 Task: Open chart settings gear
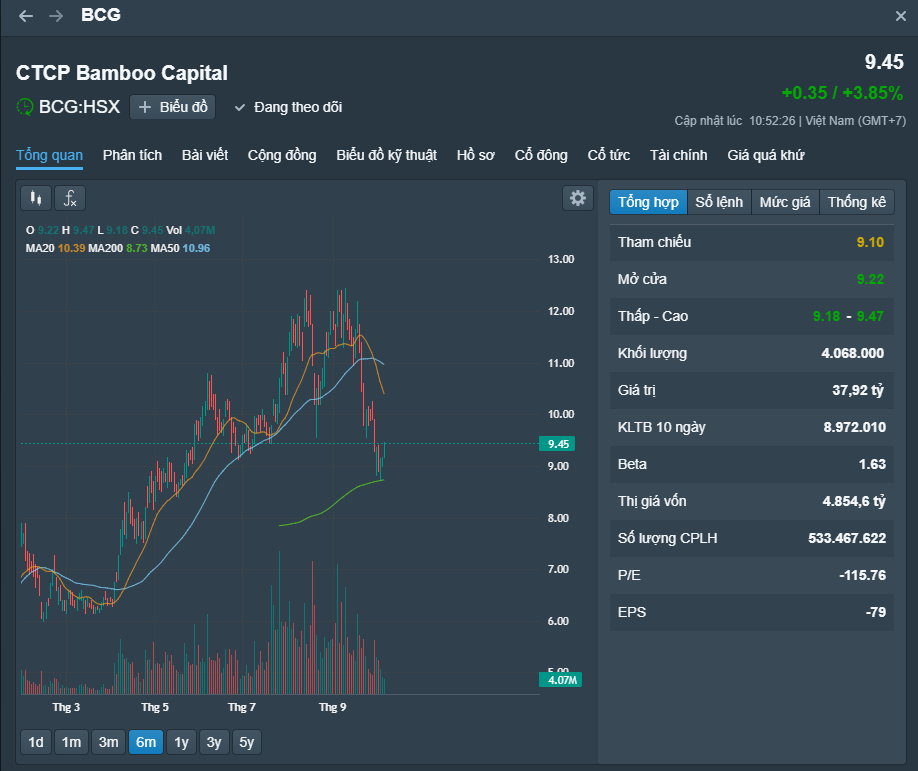click(577, 198)
